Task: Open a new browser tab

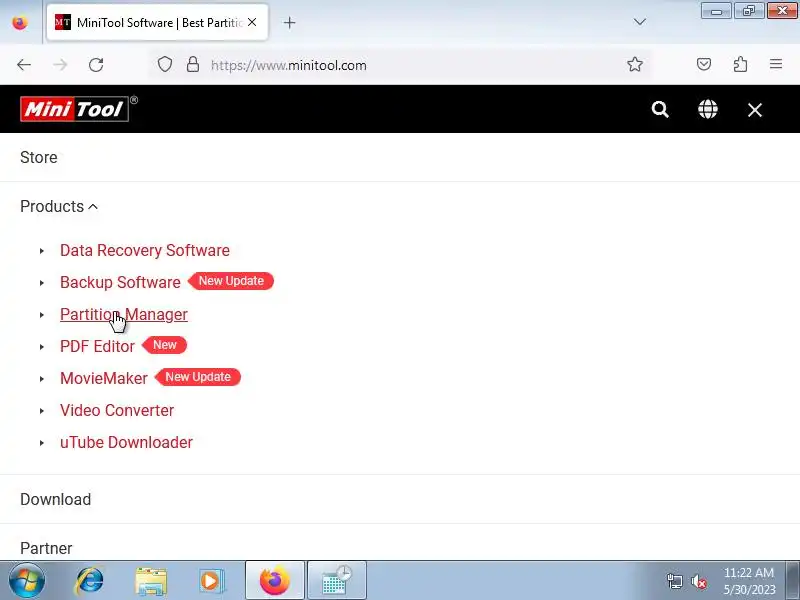Action: (x=289, y=22)
